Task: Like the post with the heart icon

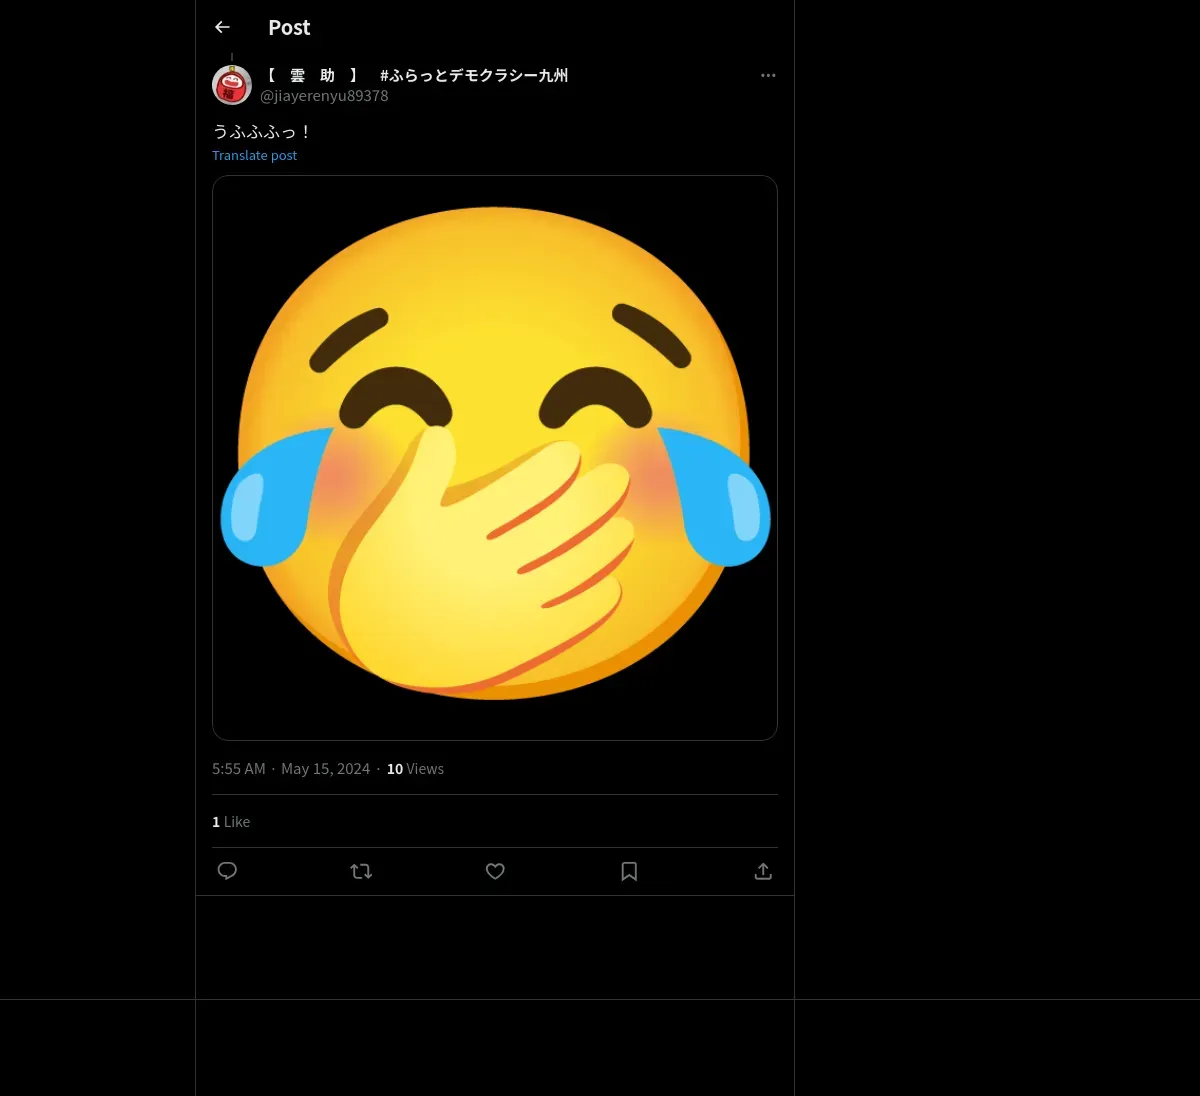Action: (495, 871)
